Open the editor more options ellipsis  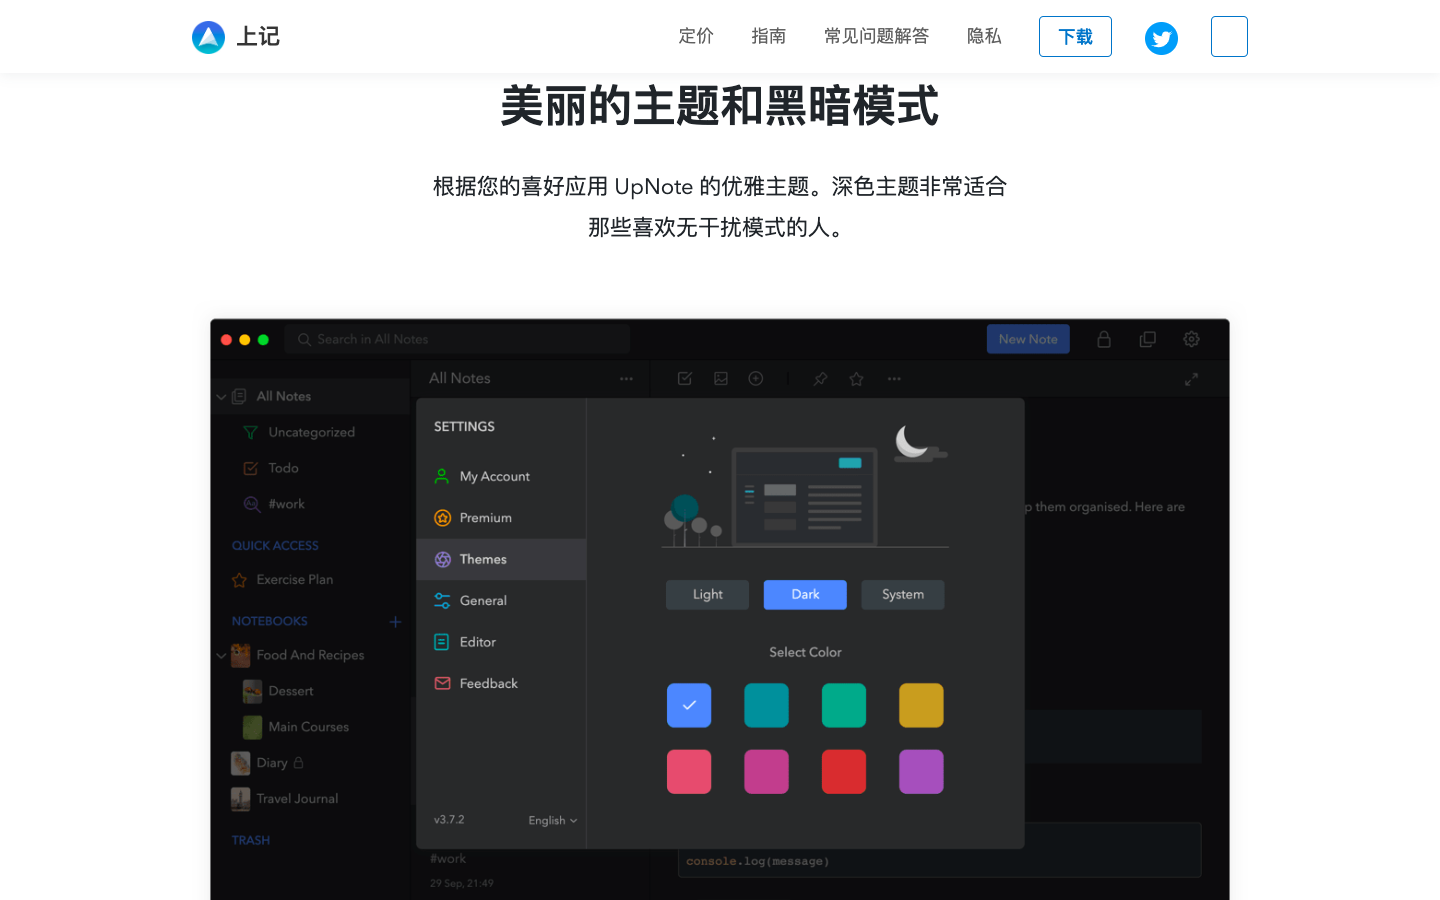tap(894, 379)
